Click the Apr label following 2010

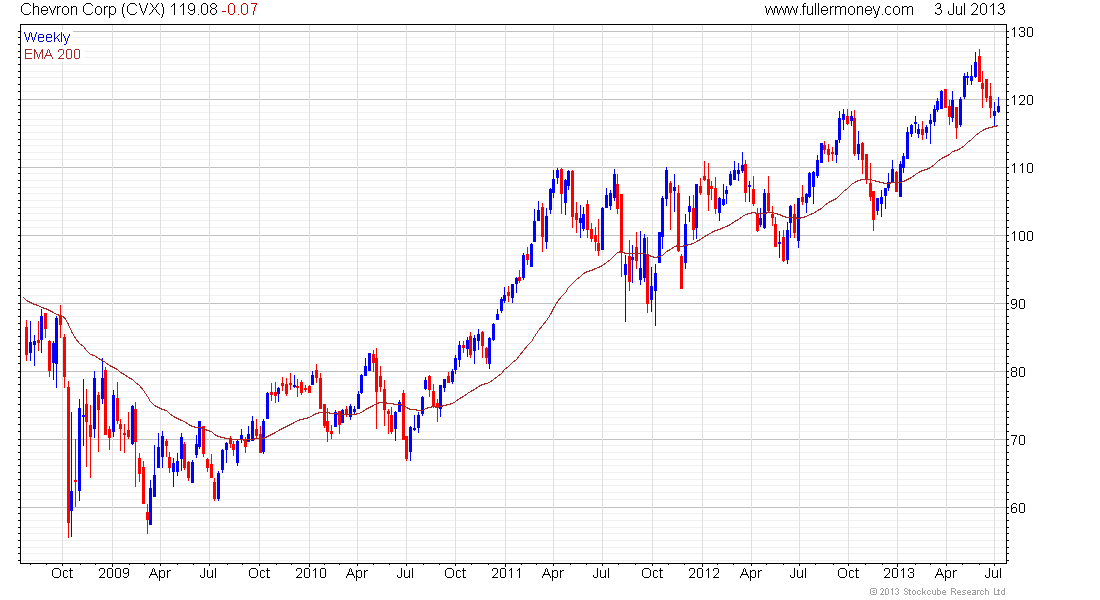coord(357,573)
